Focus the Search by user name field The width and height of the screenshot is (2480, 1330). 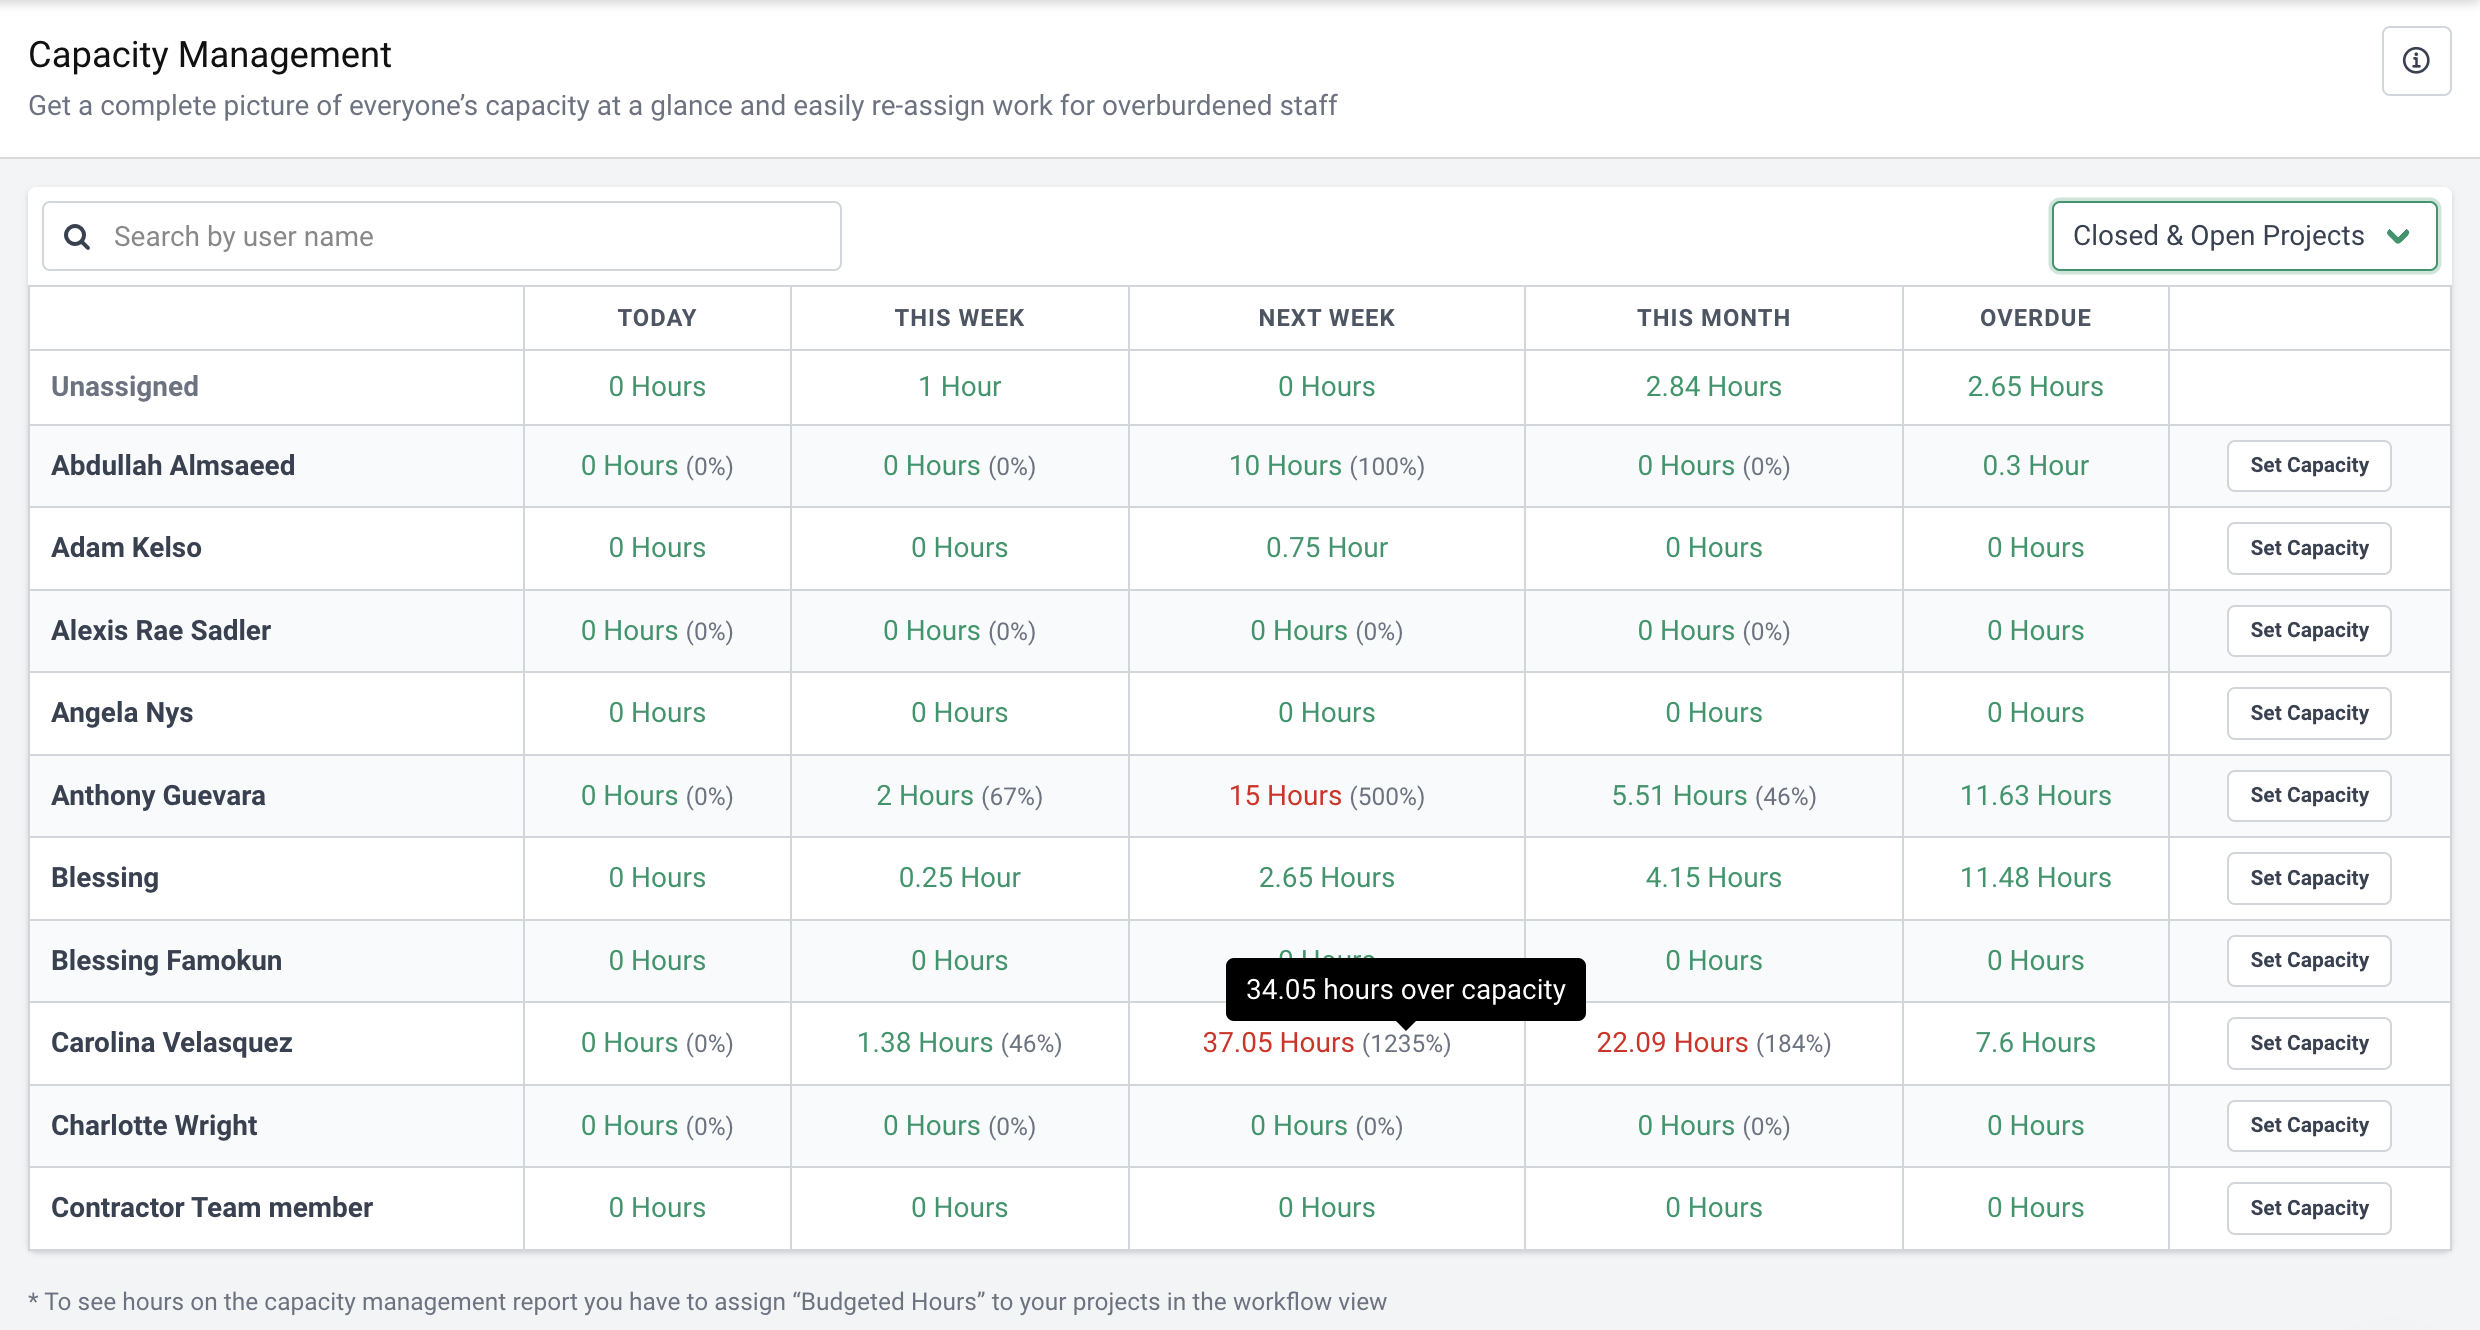(x=442, y=236)
